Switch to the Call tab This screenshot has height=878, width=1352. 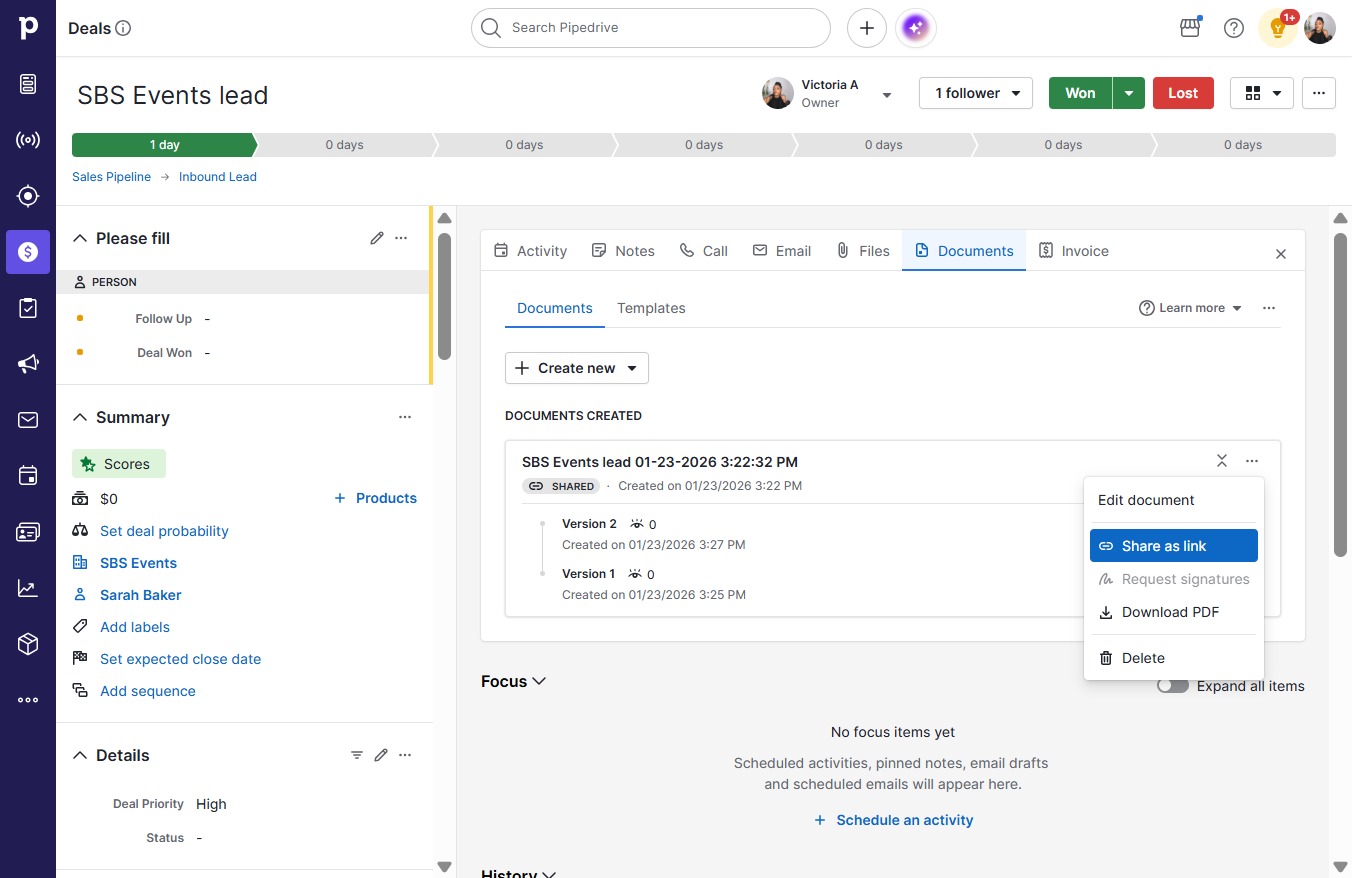tap(704, 251)
